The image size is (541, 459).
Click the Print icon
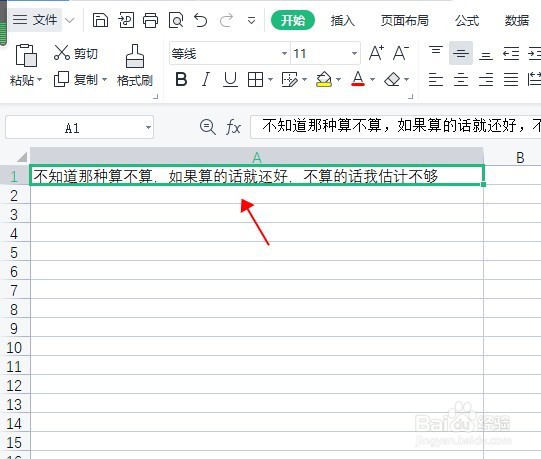150,20
